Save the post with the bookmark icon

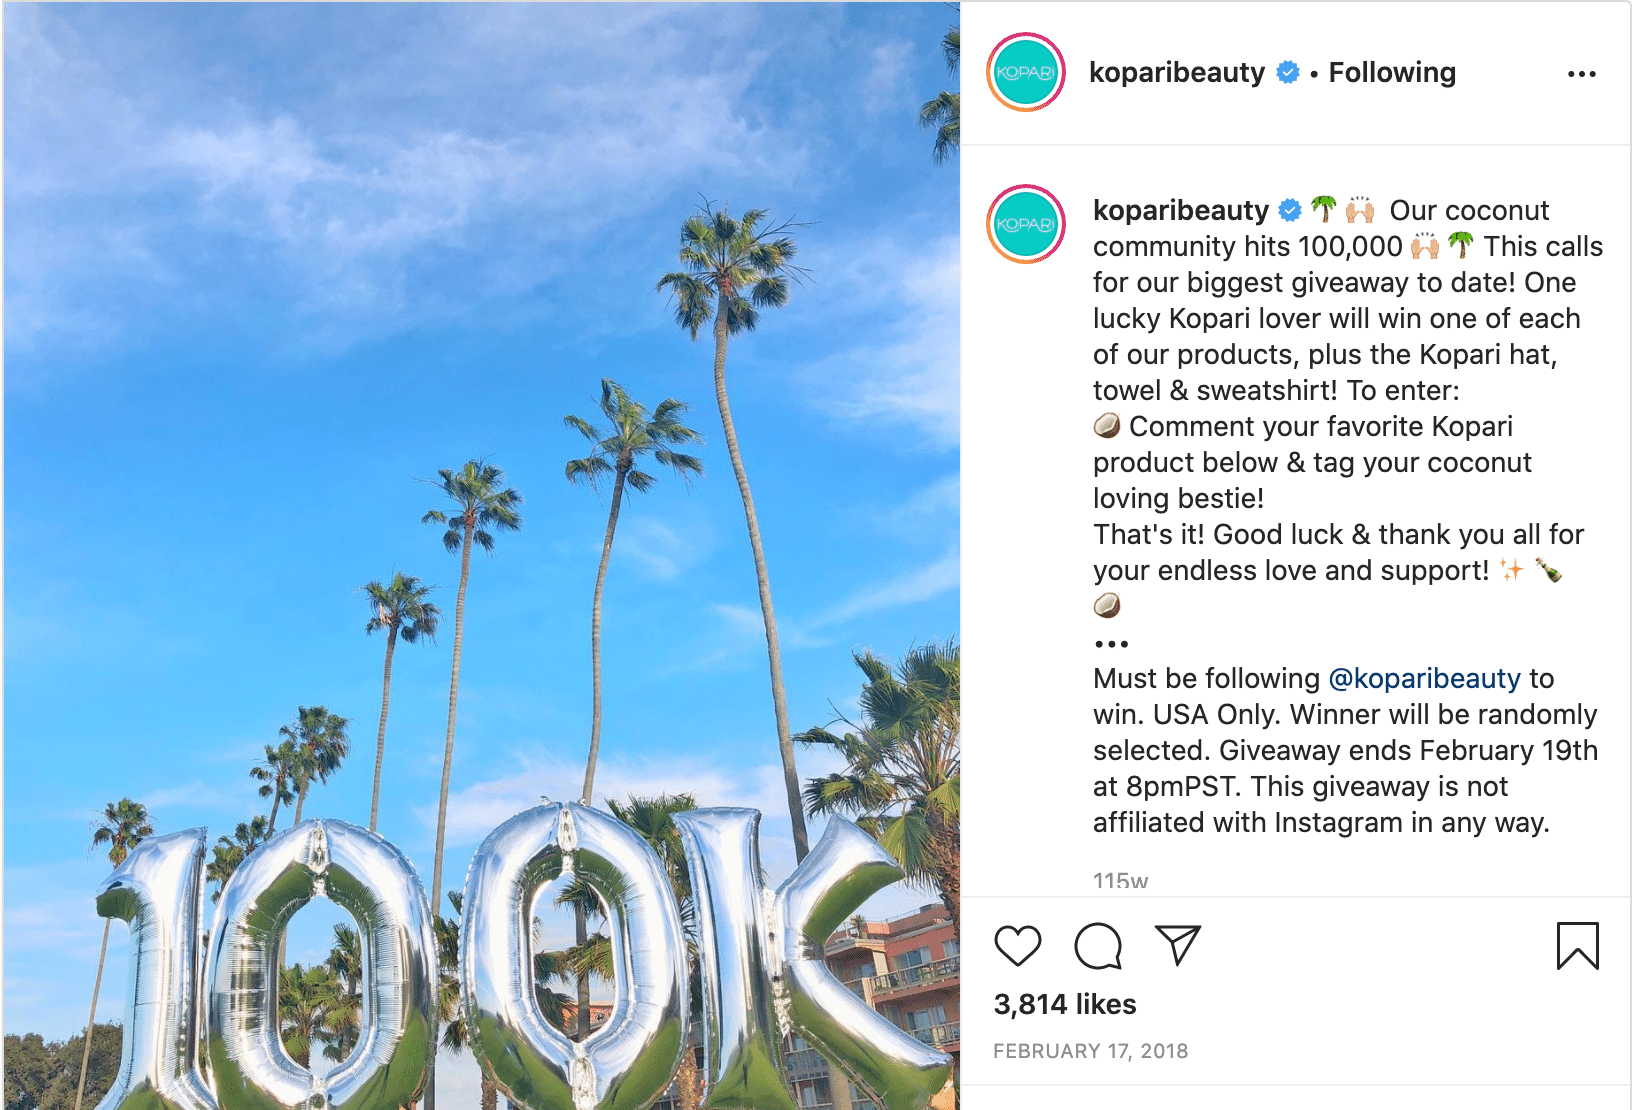point(1577,946)
